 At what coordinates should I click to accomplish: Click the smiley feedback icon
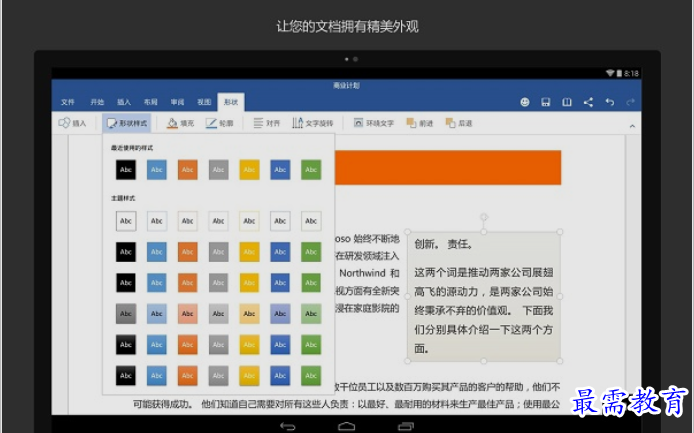pyautogui.click(x=524, y=102)
